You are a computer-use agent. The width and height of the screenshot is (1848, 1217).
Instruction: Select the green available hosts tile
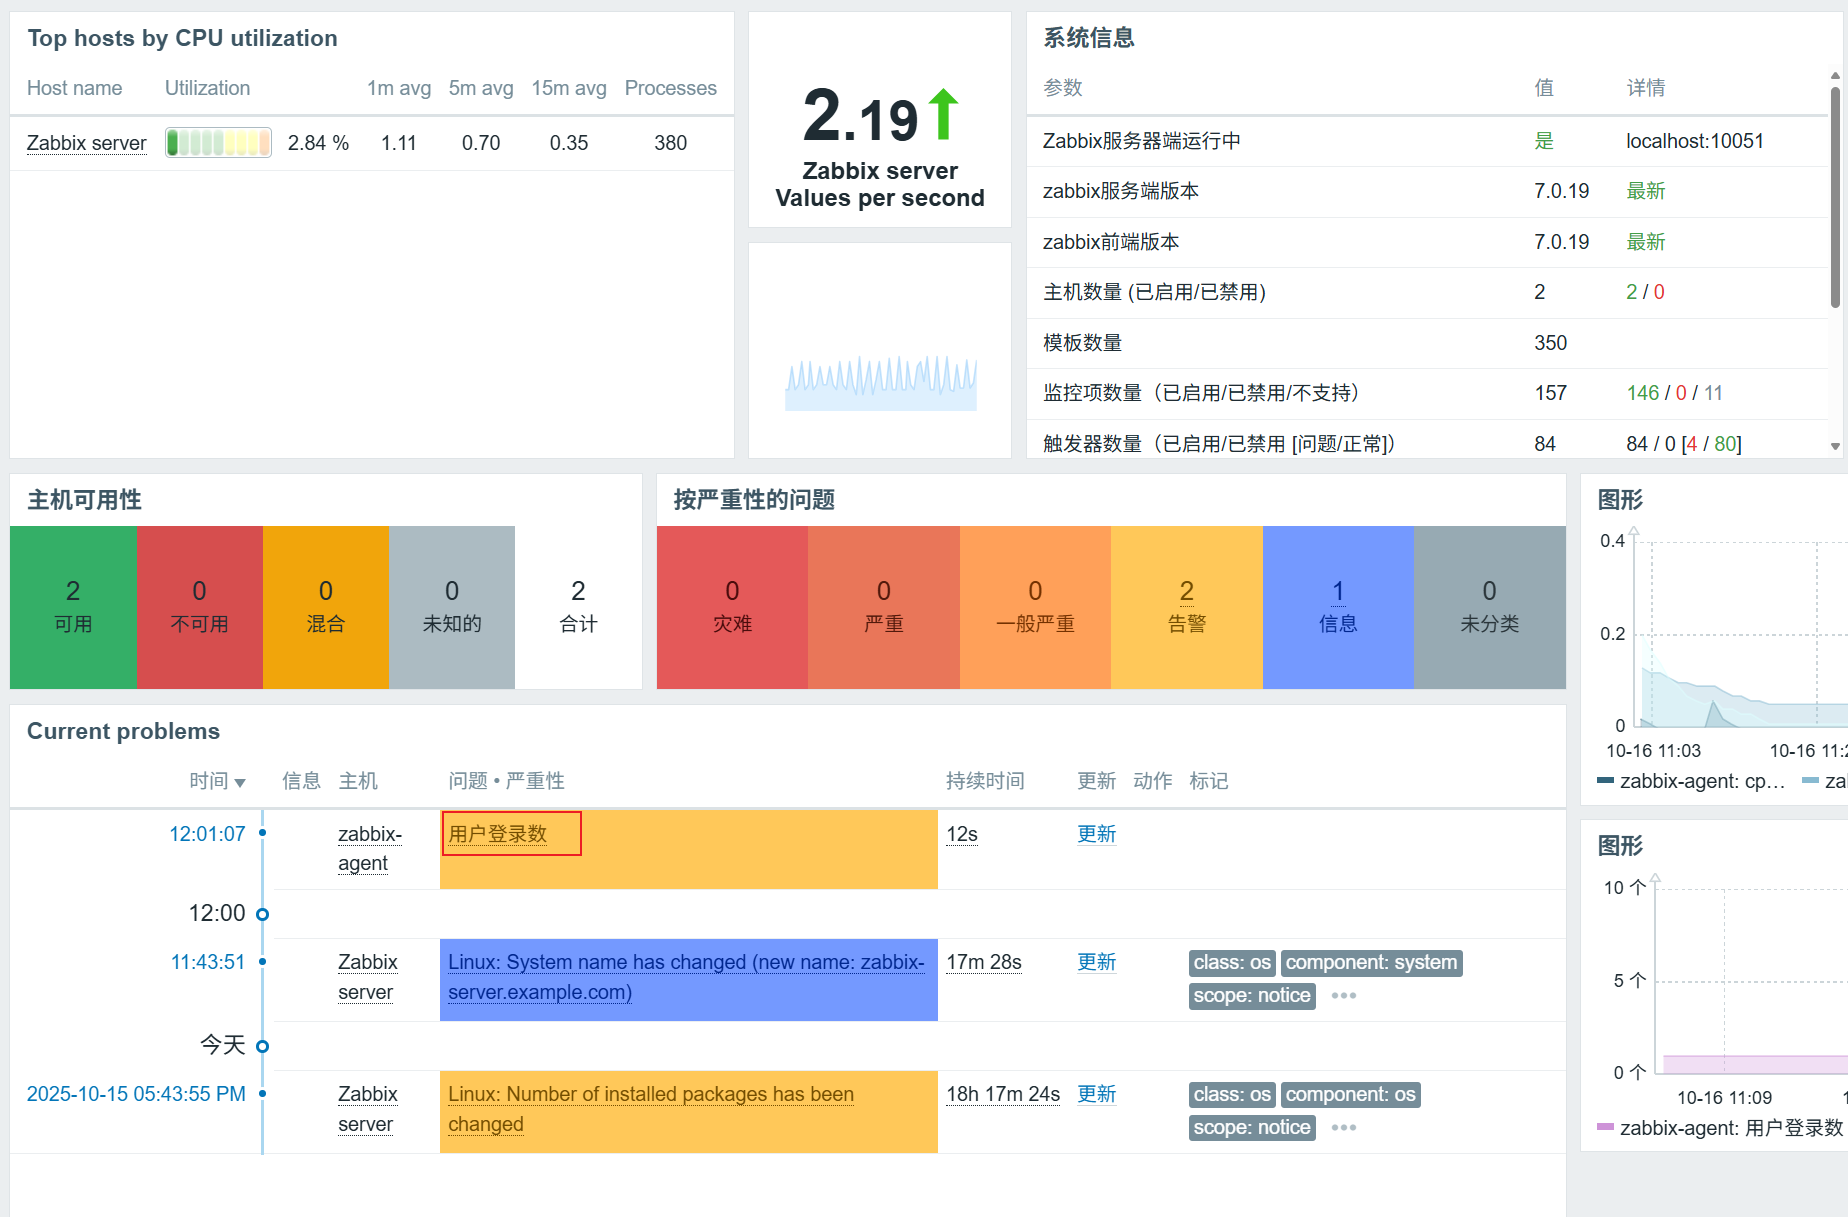pyautogui.click(x=73, y=607)
